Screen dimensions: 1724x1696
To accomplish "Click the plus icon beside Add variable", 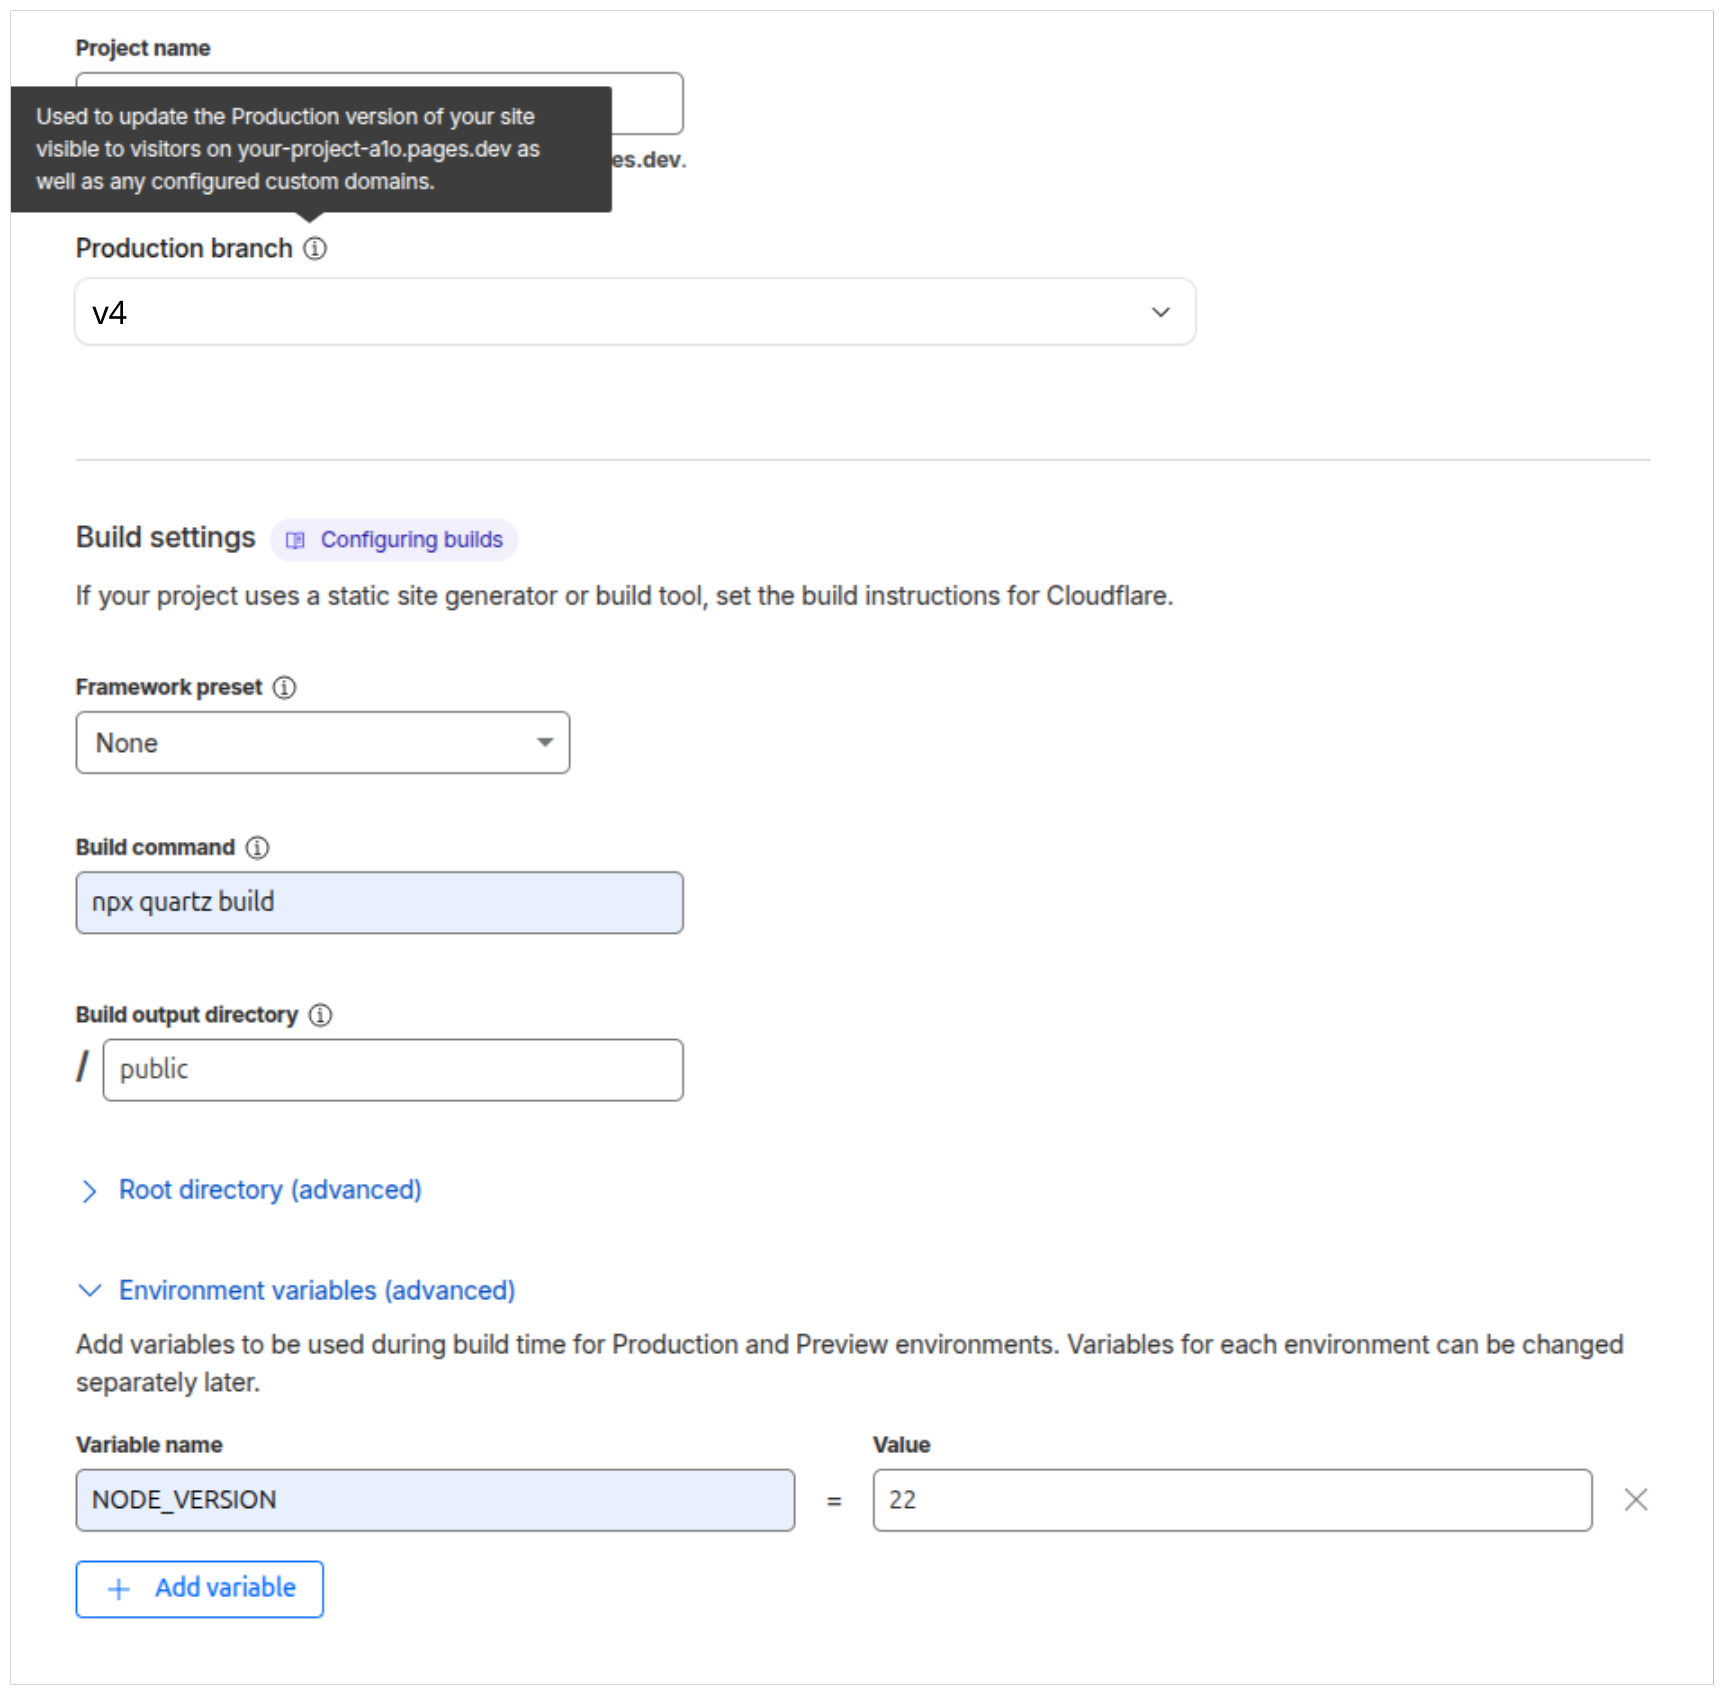I will click(118, 1588).
